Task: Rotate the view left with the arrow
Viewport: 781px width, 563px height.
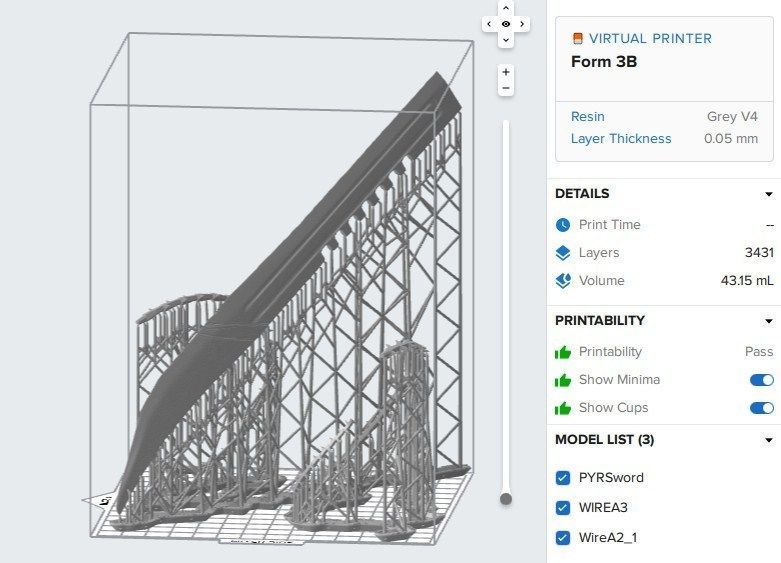Action: pos(489,24)
